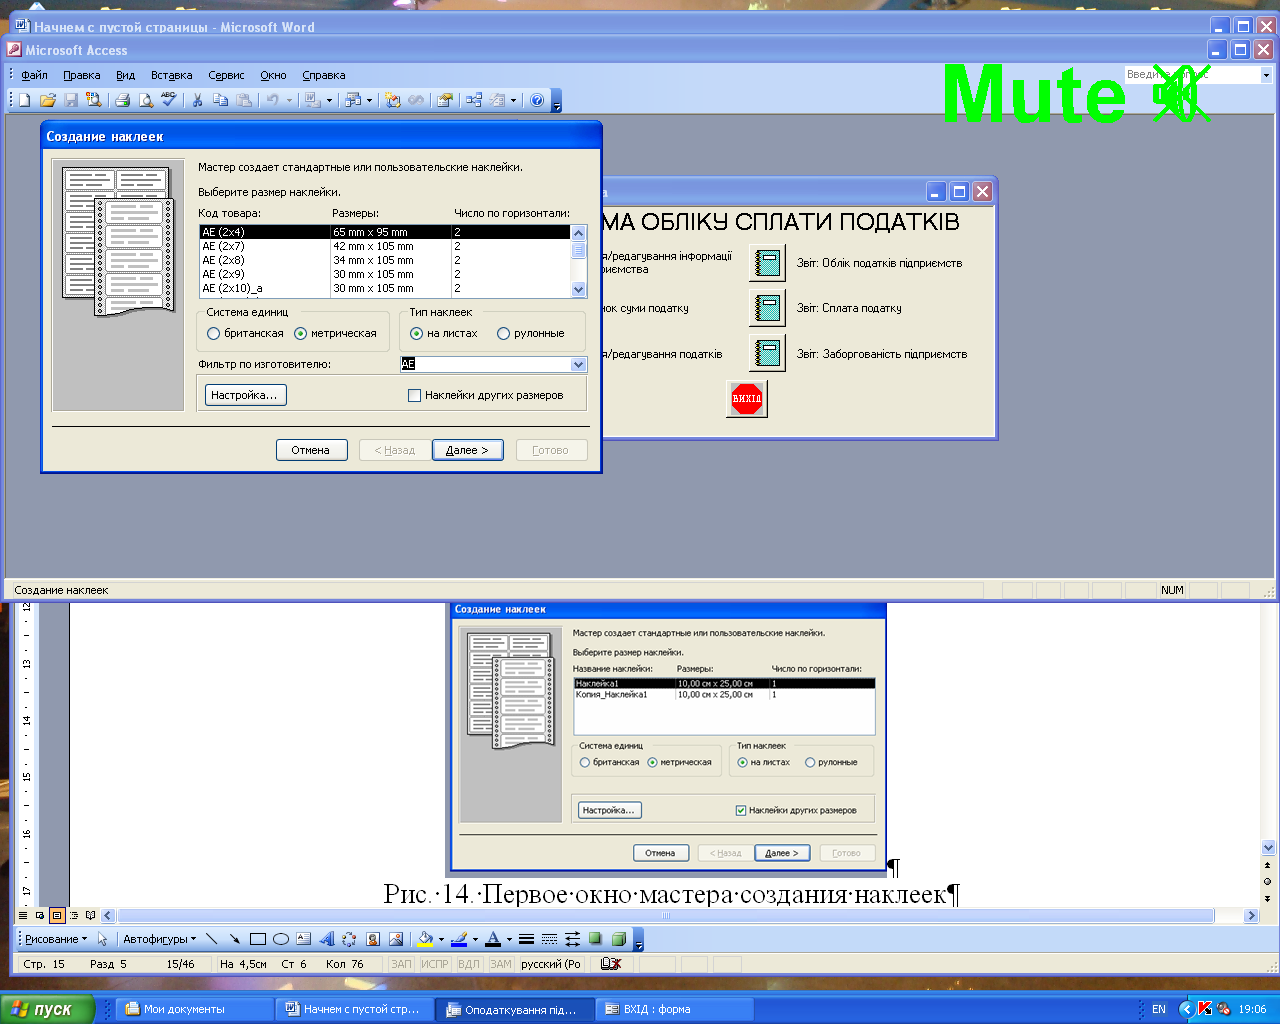Switch to ВХІД : форма taskbar button

[x=675, y=1009]
